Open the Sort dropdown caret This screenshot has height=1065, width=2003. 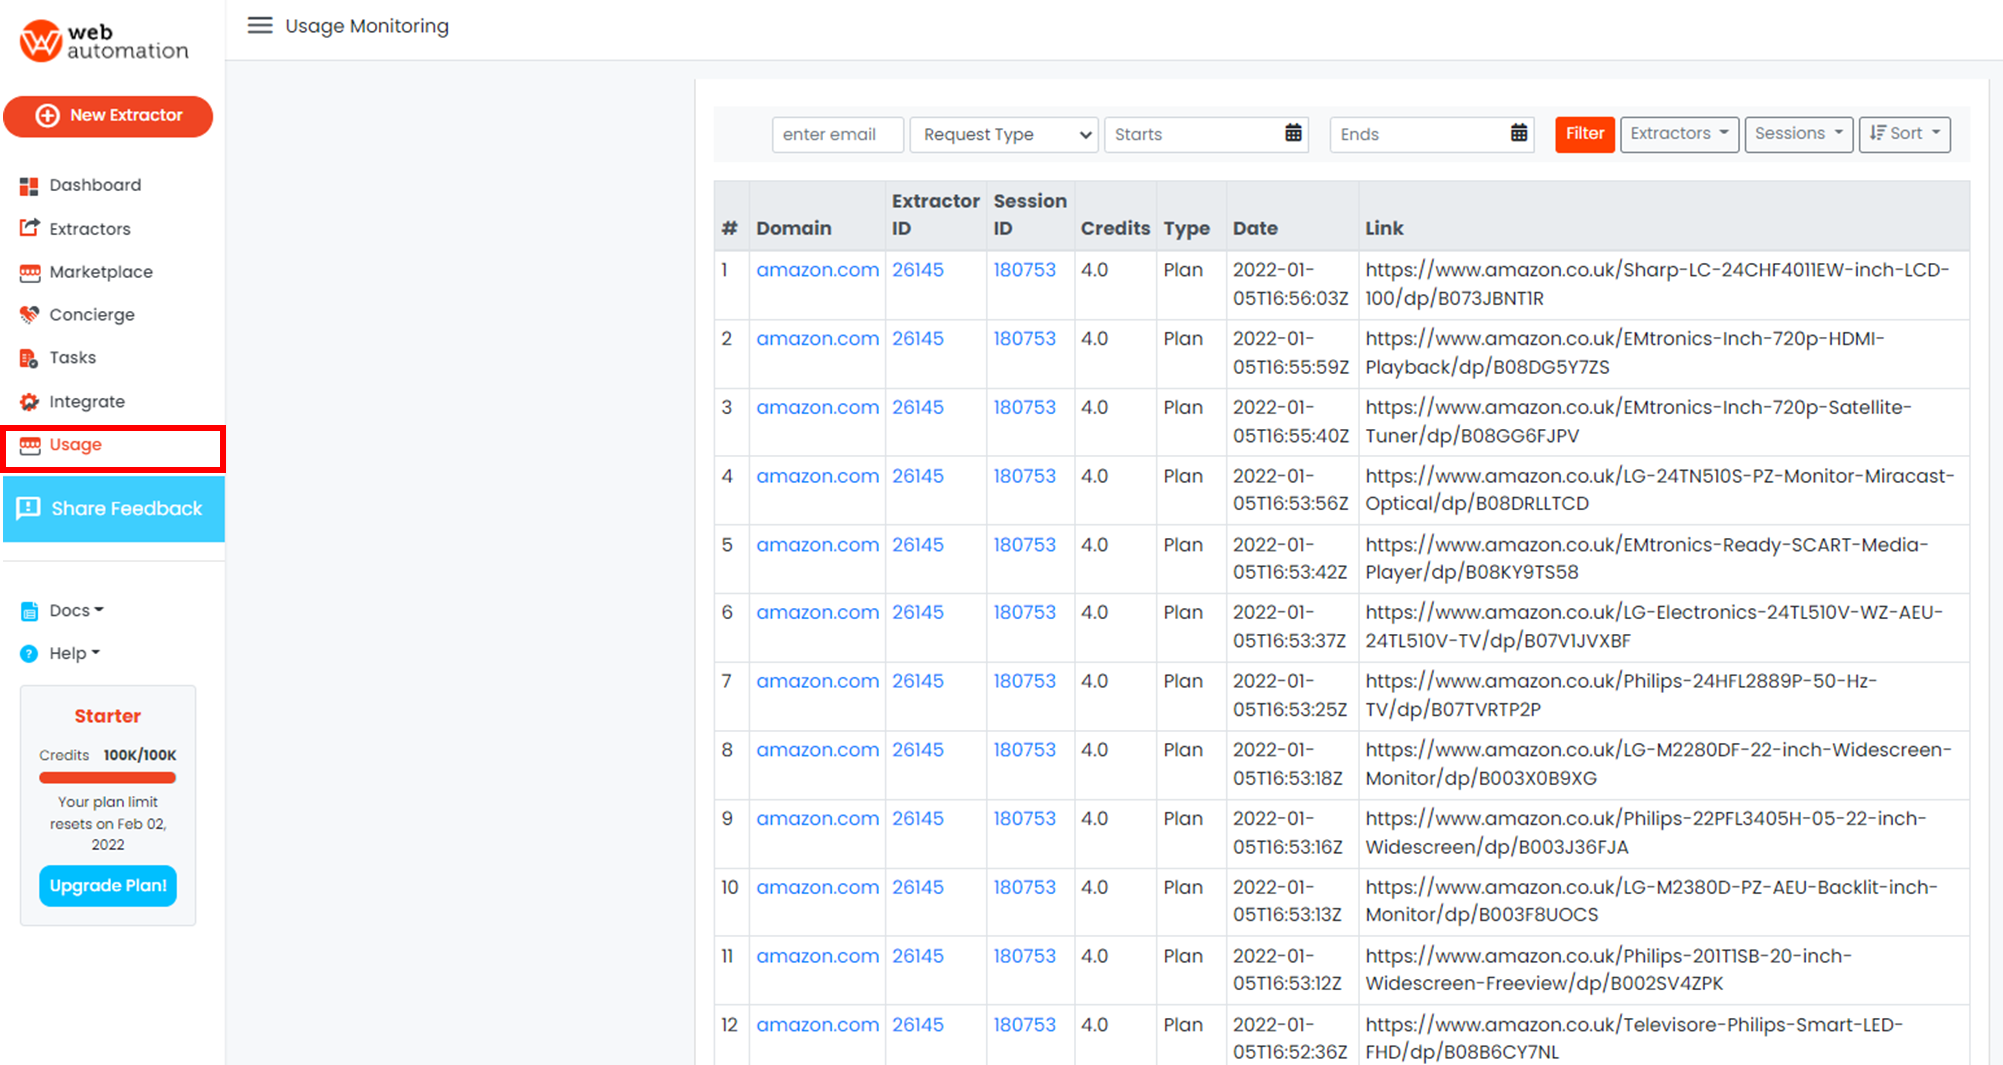(1936, 132)
